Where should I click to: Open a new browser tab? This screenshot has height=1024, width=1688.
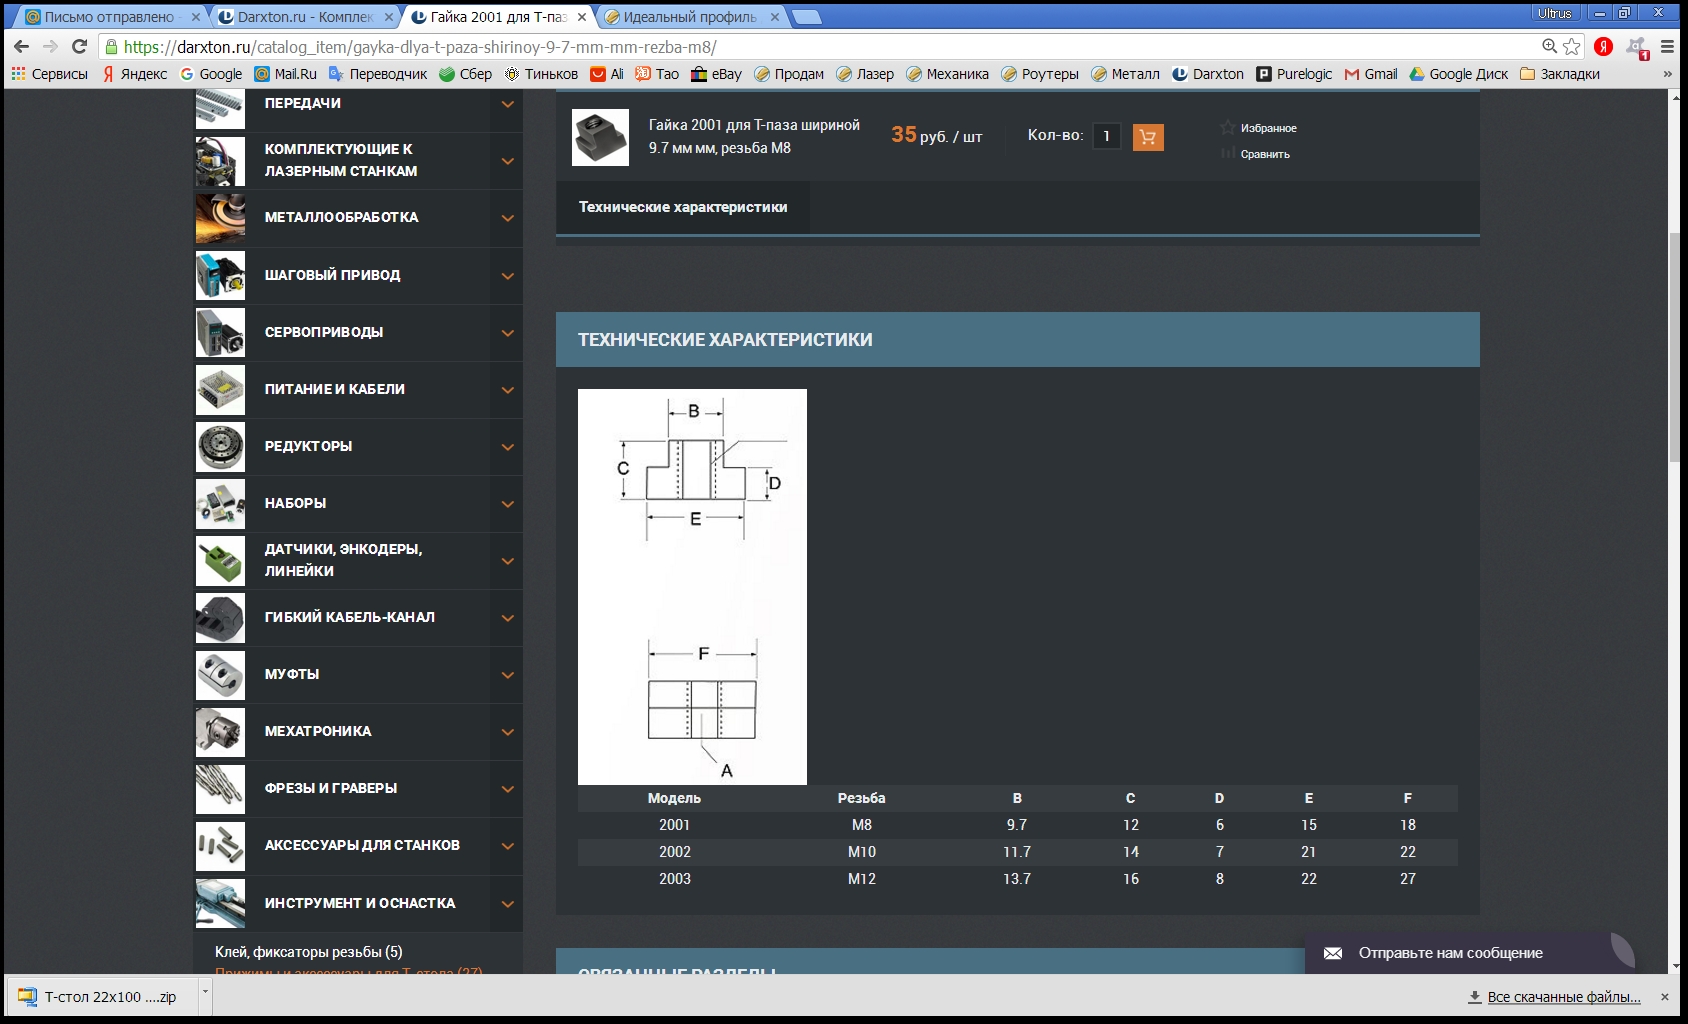(806, 17)
